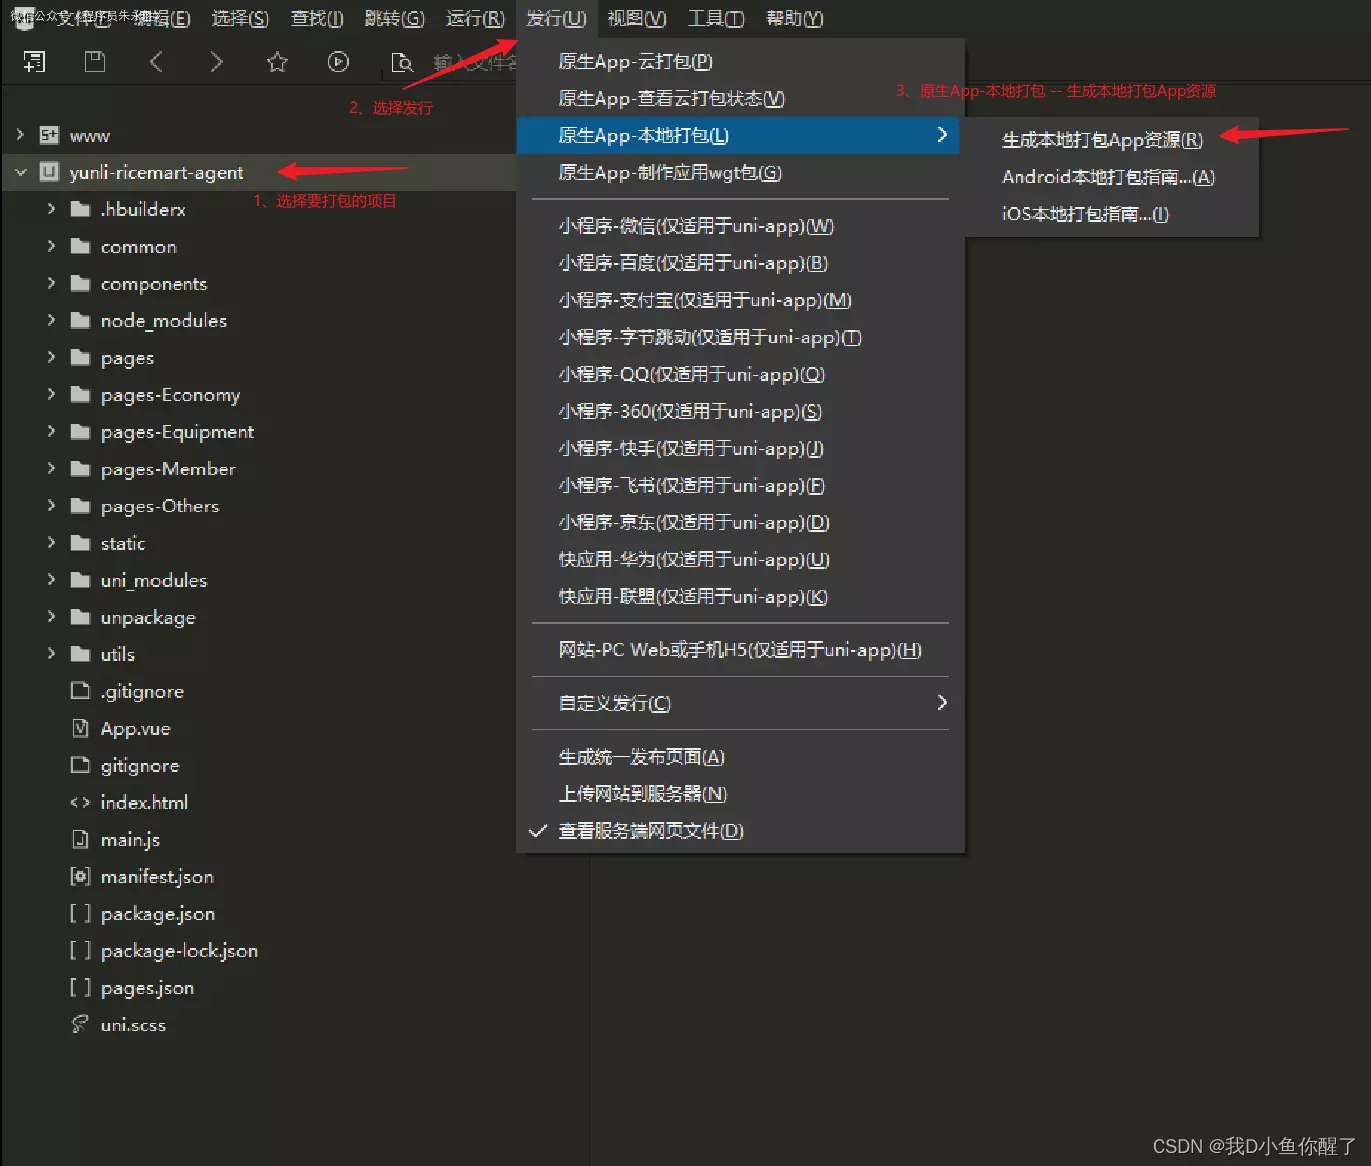Image resolution: width=1371 pixels, height=1166 pixels.
Task: Go forward with the right arrow icon
Action: (216, 62)
